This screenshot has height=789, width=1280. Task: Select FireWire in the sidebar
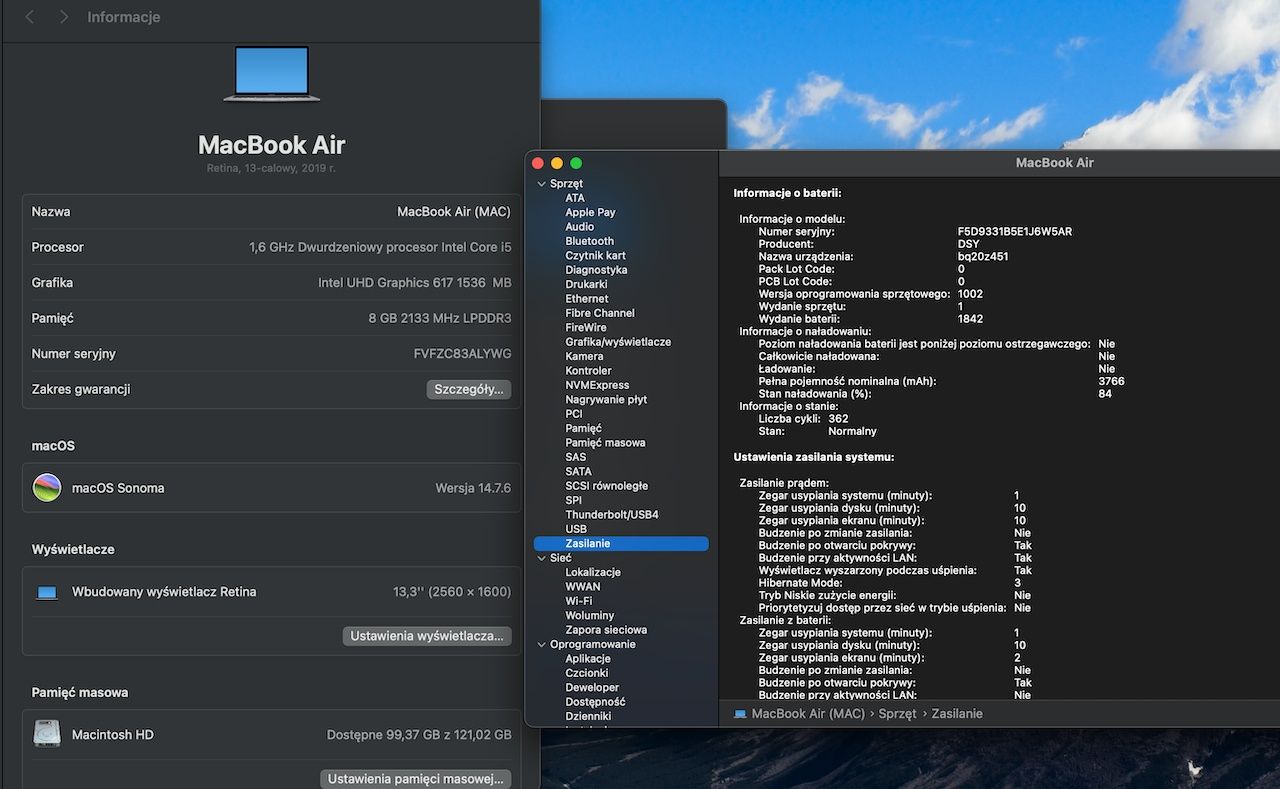[586, 327]
